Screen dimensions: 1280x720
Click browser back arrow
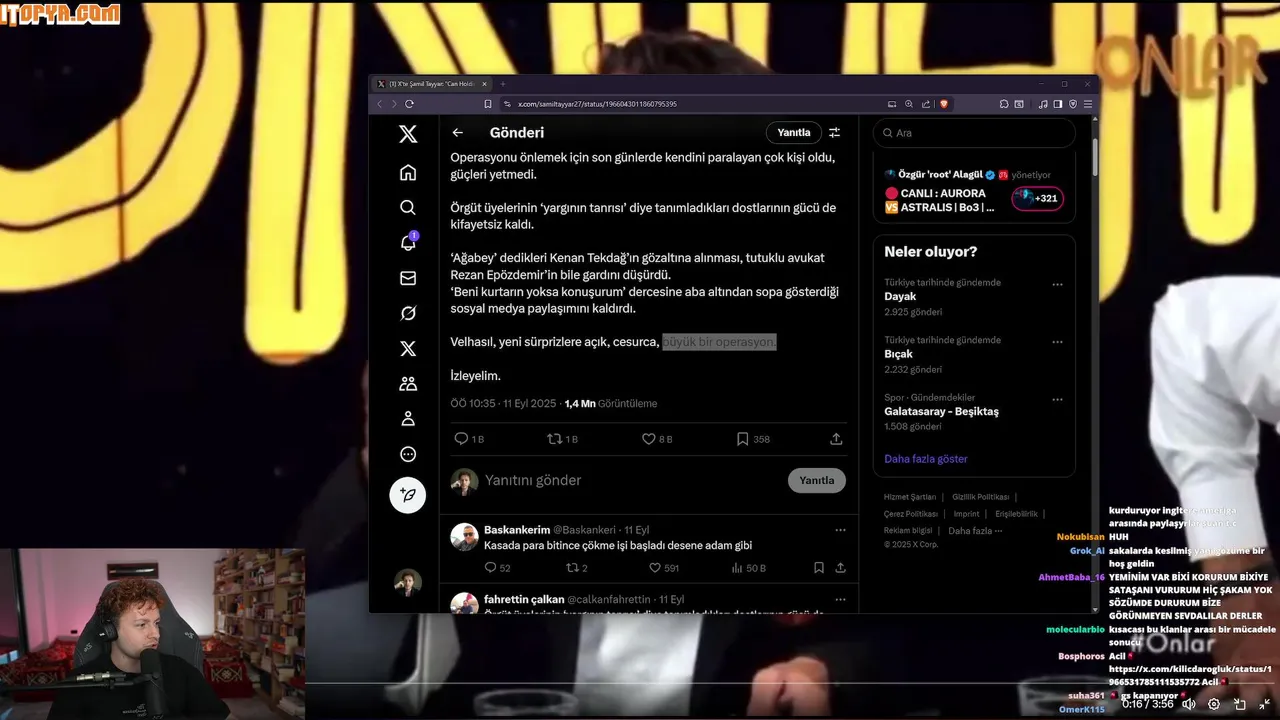379,104
